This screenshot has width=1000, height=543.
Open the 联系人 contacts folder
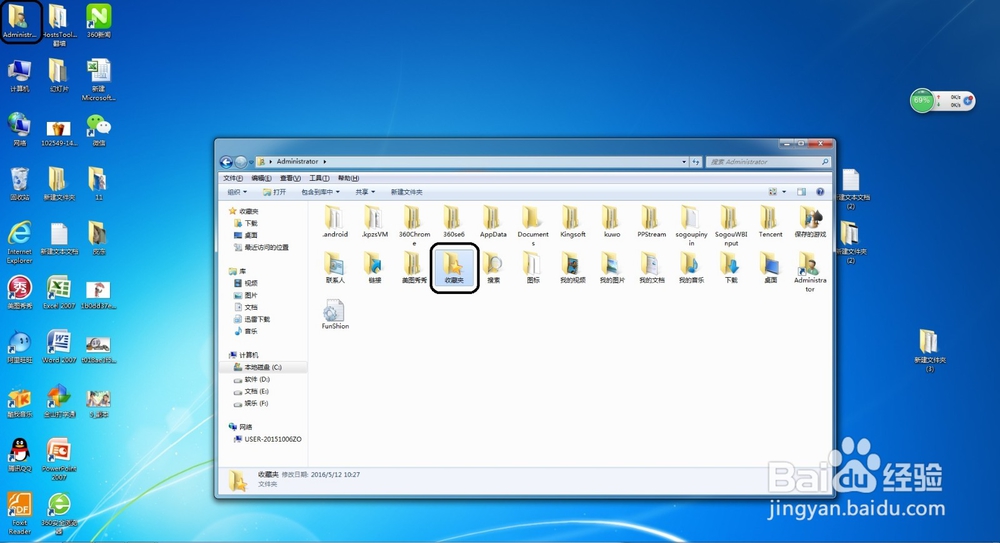pos(335,267)
